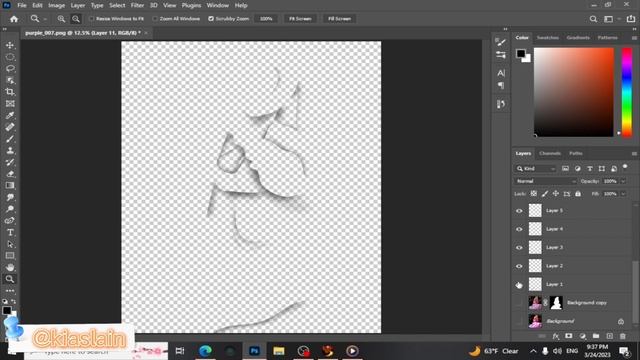Select the Crop tool

click(10, 92)
